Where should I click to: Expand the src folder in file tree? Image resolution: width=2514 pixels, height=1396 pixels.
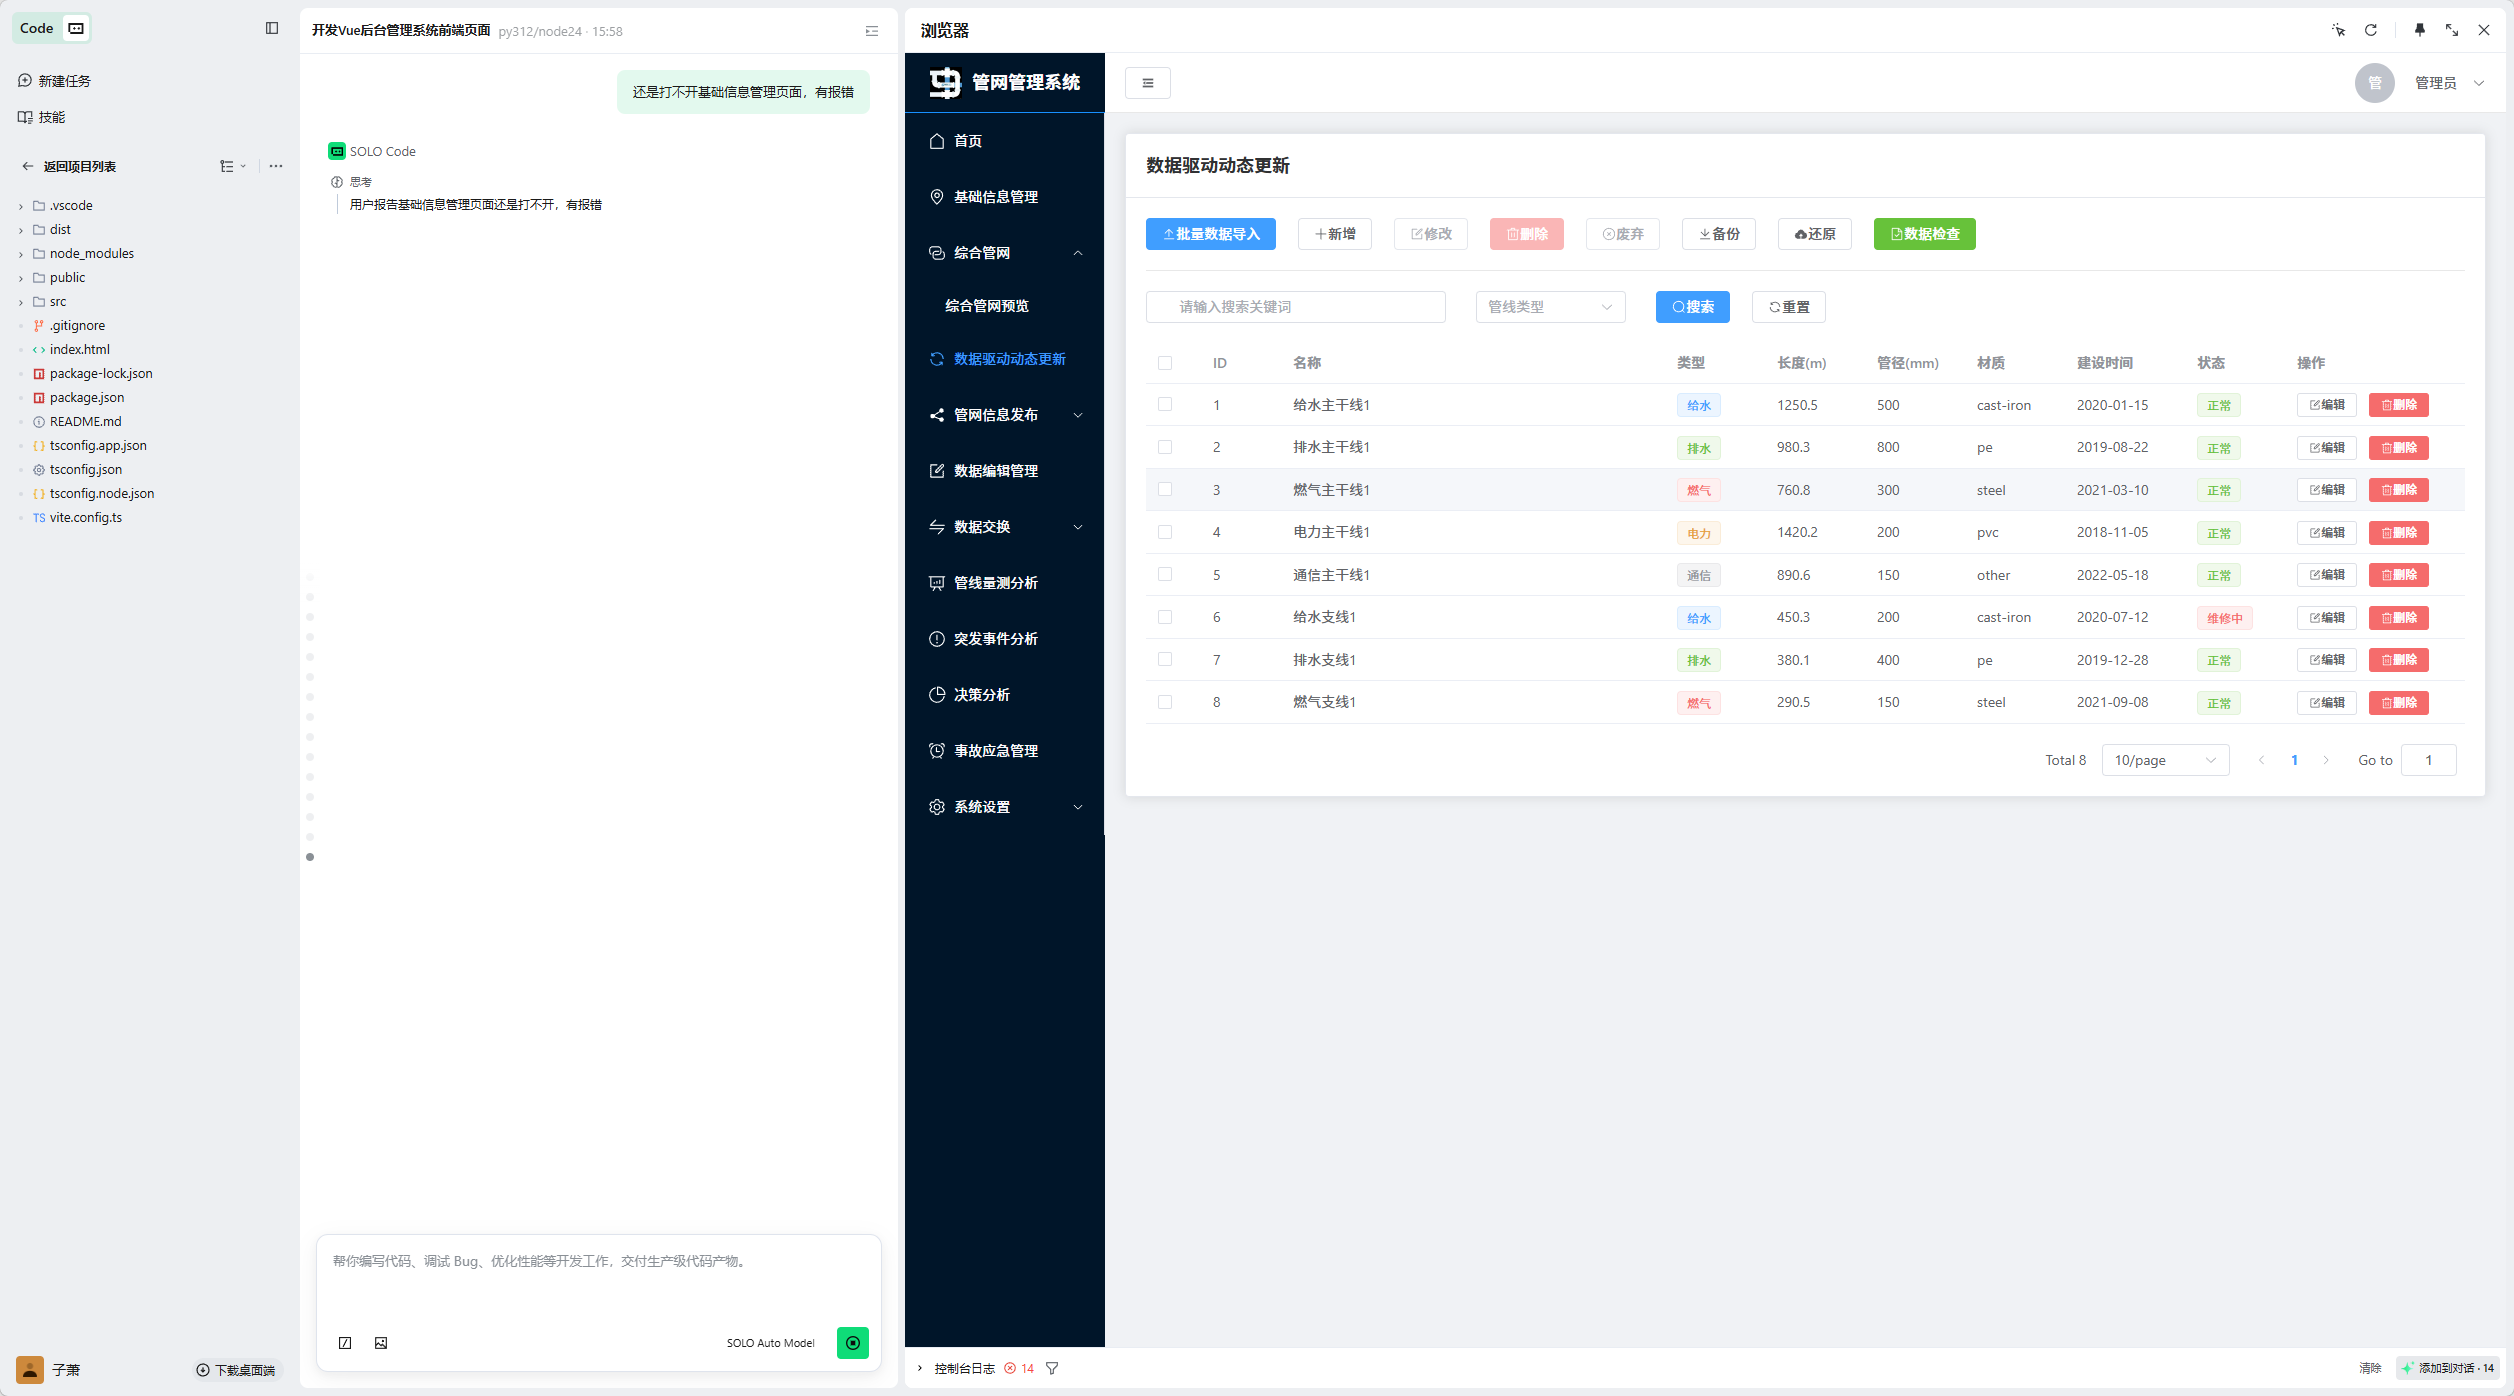click(x=58, y=302)
